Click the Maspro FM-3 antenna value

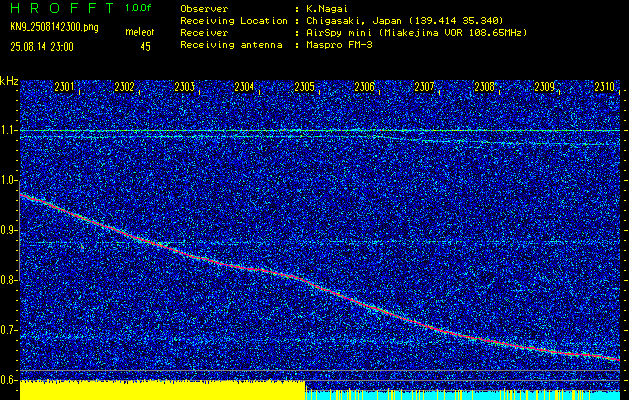339,45
